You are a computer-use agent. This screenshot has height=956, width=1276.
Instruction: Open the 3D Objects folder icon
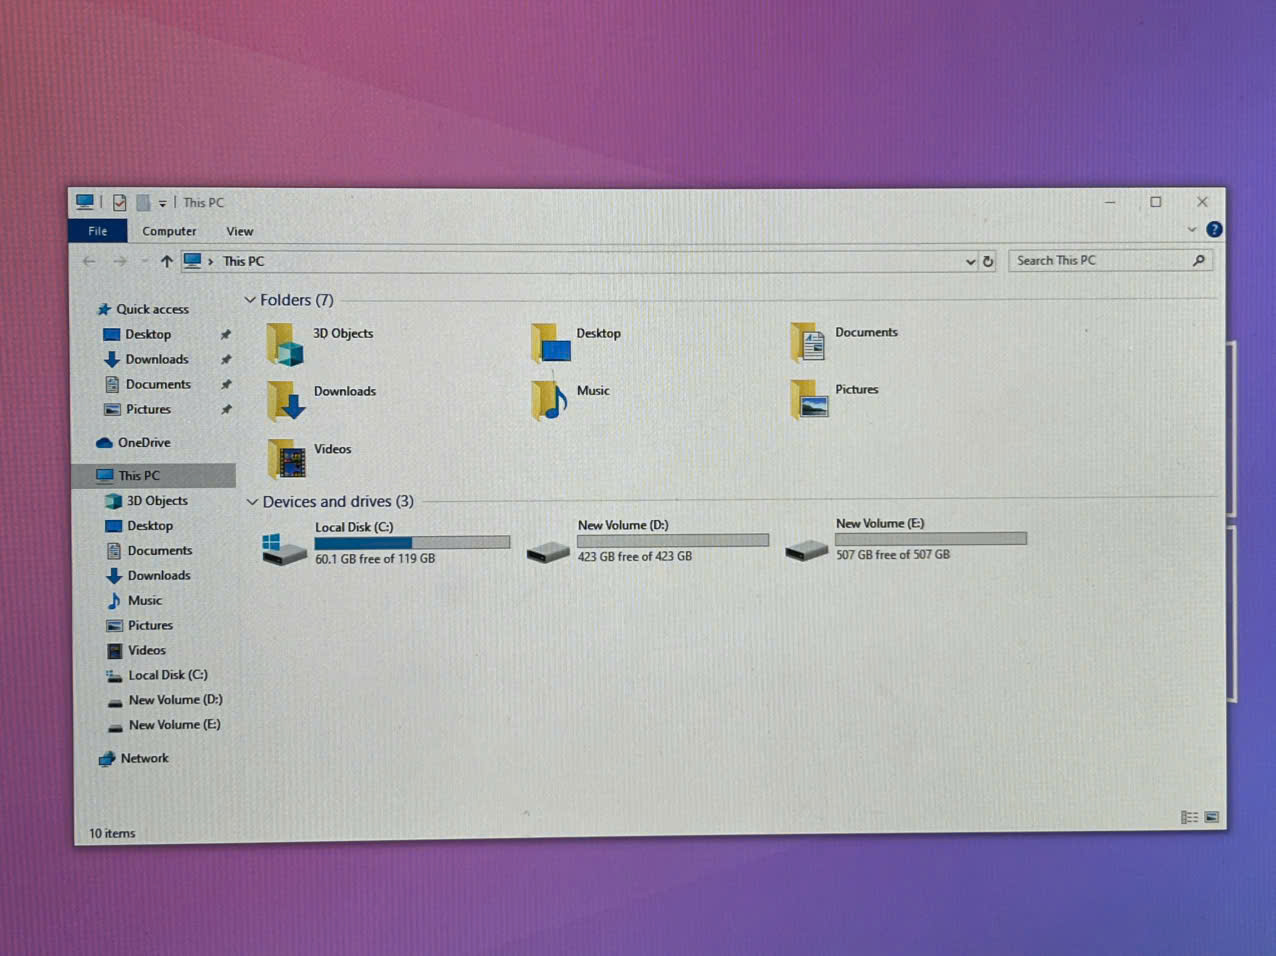point(285,344)
